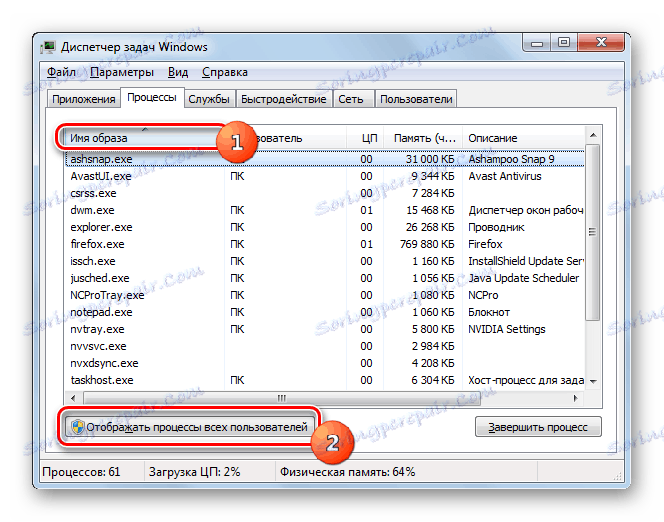The width and height of the screenshot is (664, 522).
Task: Select the issch.exe process
Action: pyautogui.click(x=325, y=261)
